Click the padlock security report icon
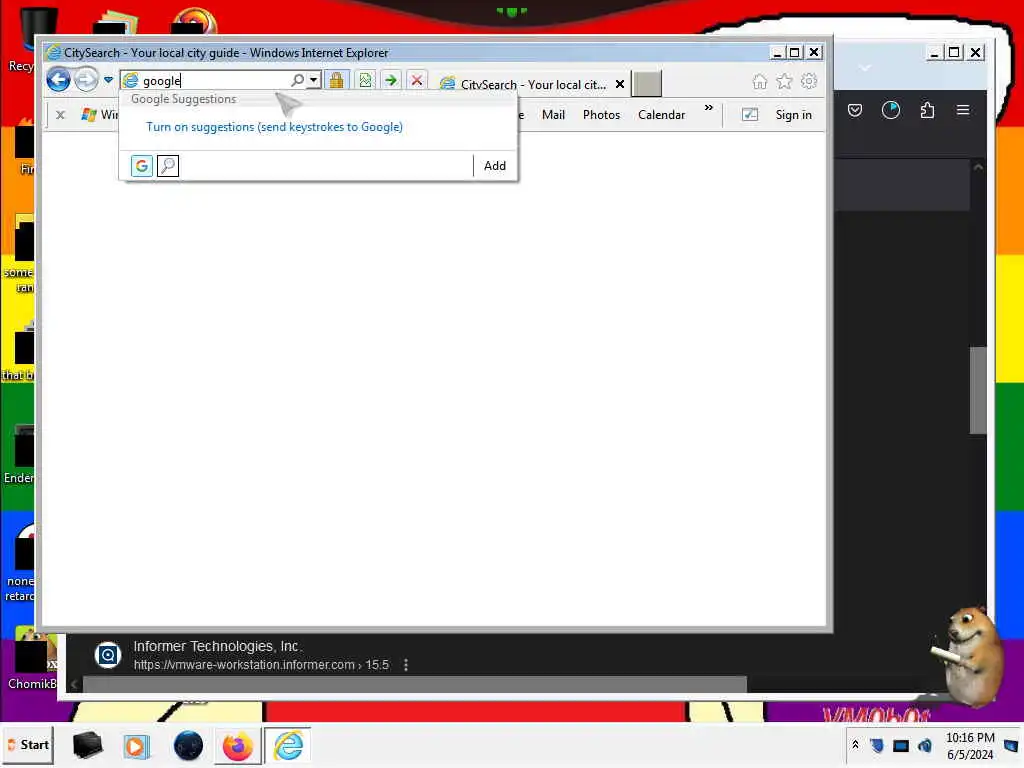This screenshot has width=1024, height=768. click(x=336, y=80)
